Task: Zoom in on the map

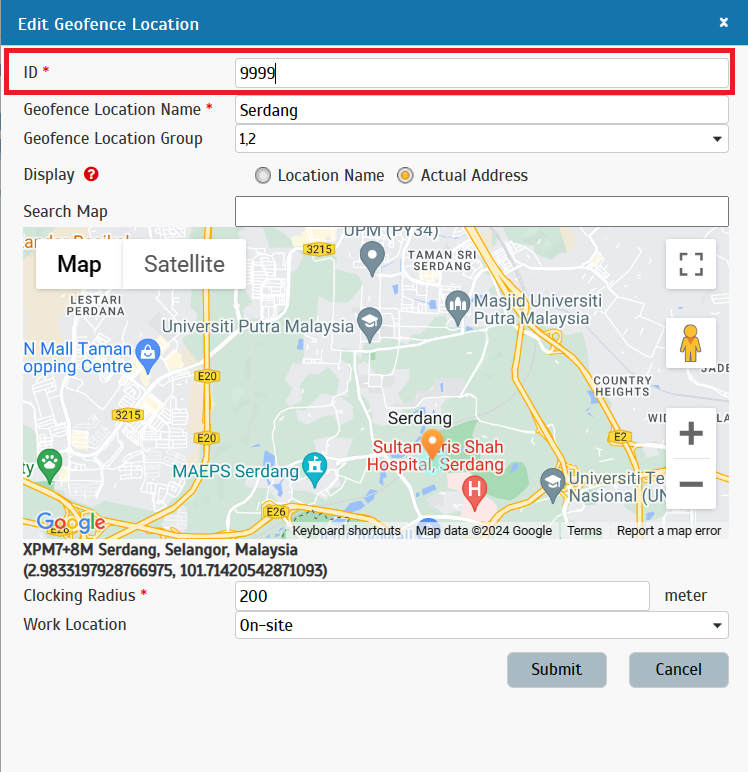Action: [691, 434]
